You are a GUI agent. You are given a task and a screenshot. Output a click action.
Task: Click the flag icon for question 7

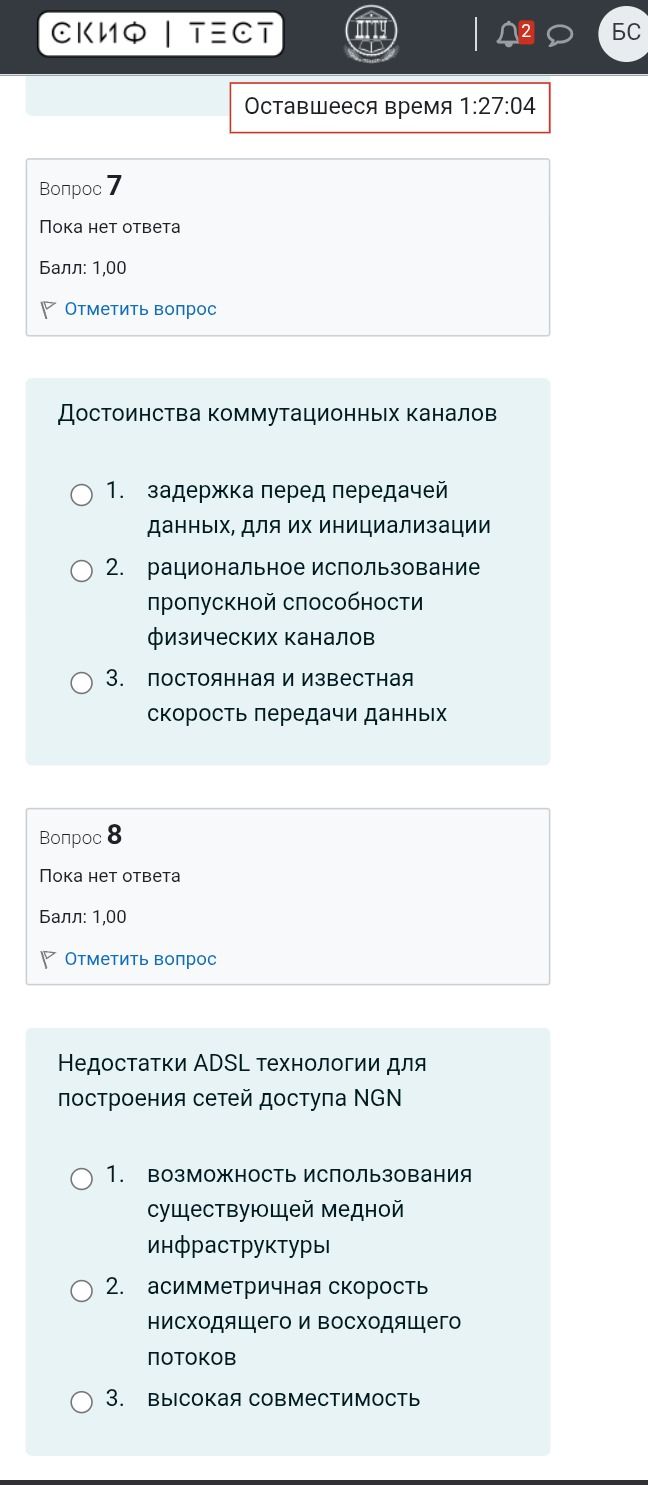click(x=47, y=310)
